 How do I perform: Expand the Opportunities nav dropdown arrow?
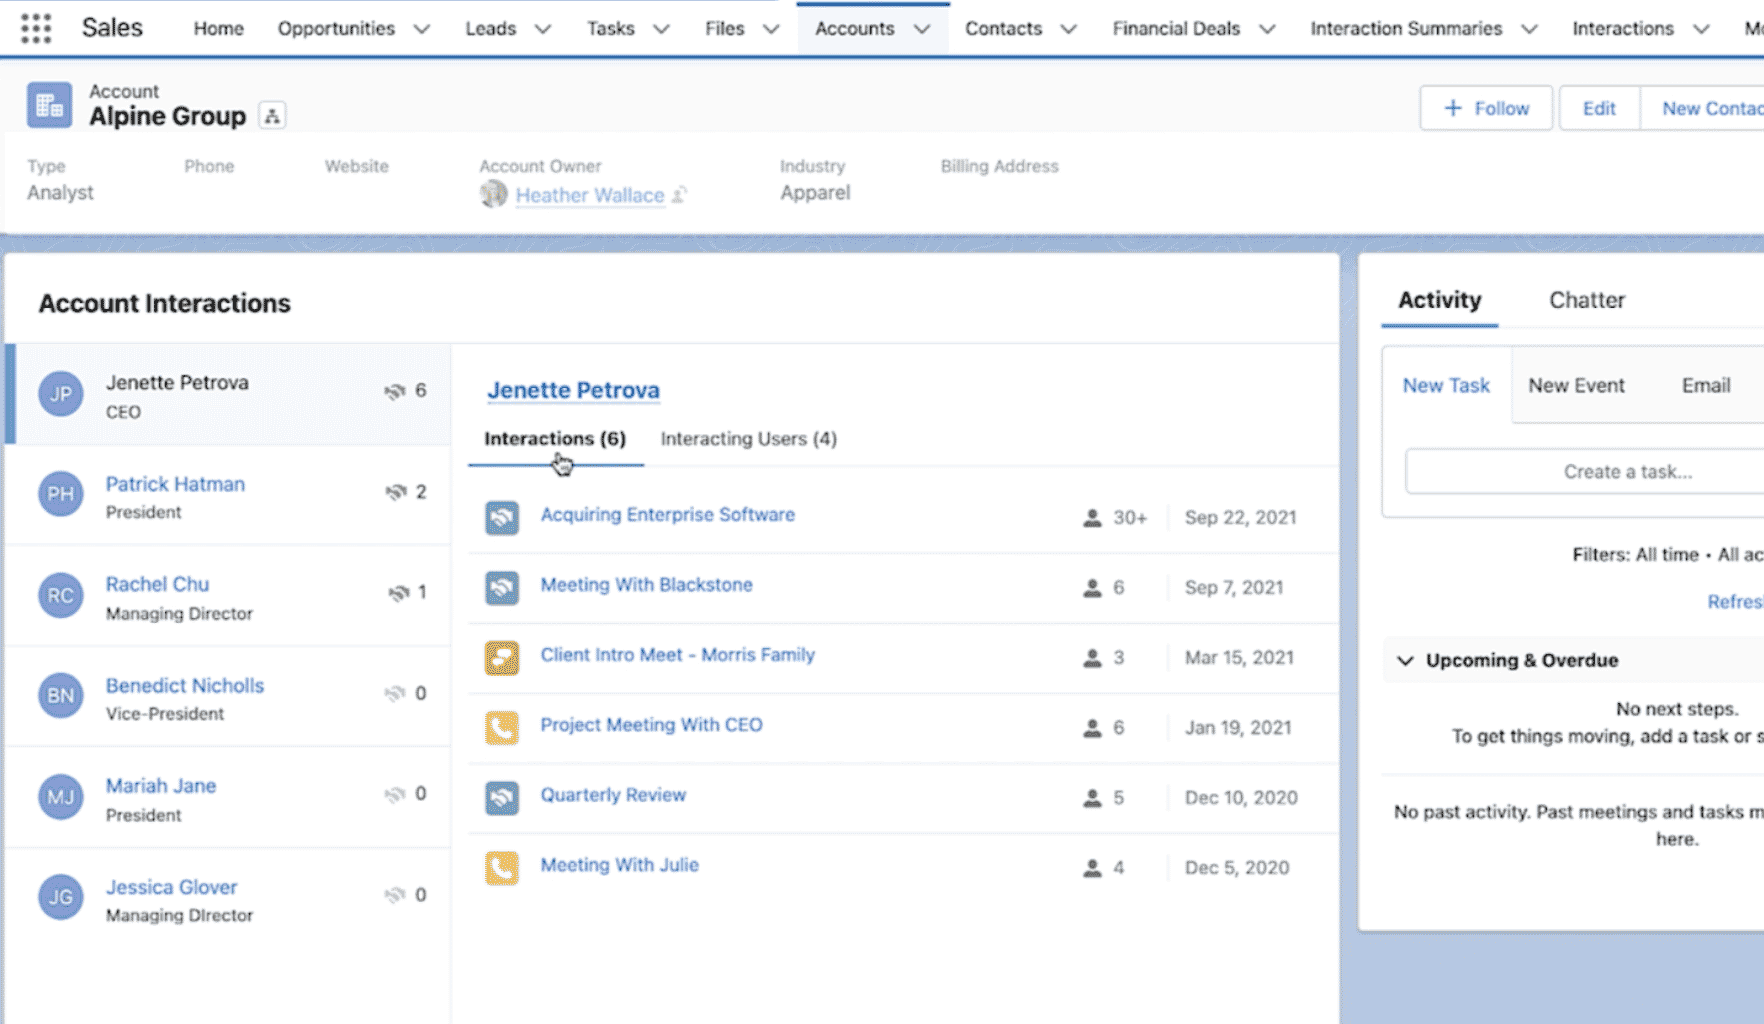point(422,29)
